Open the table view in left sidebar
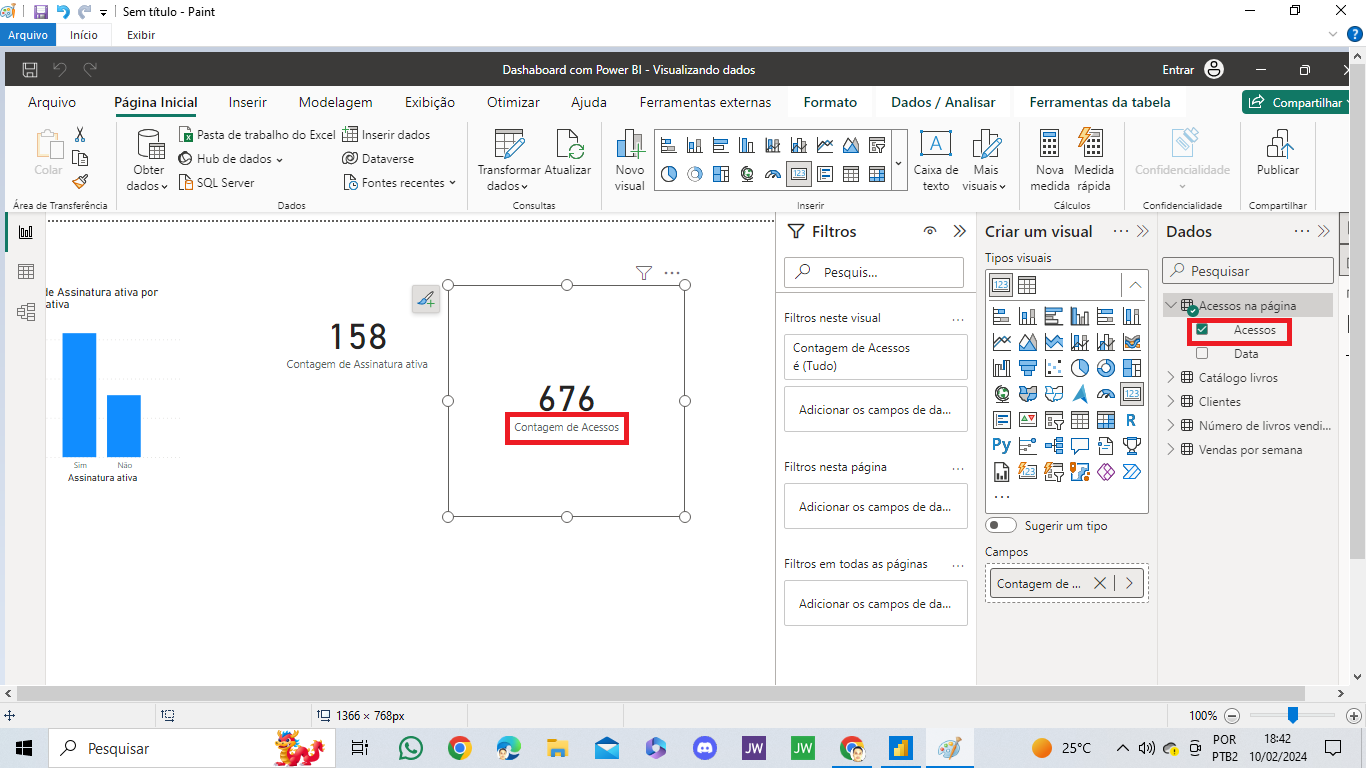The image size is (1366, 768). point(26,272)
